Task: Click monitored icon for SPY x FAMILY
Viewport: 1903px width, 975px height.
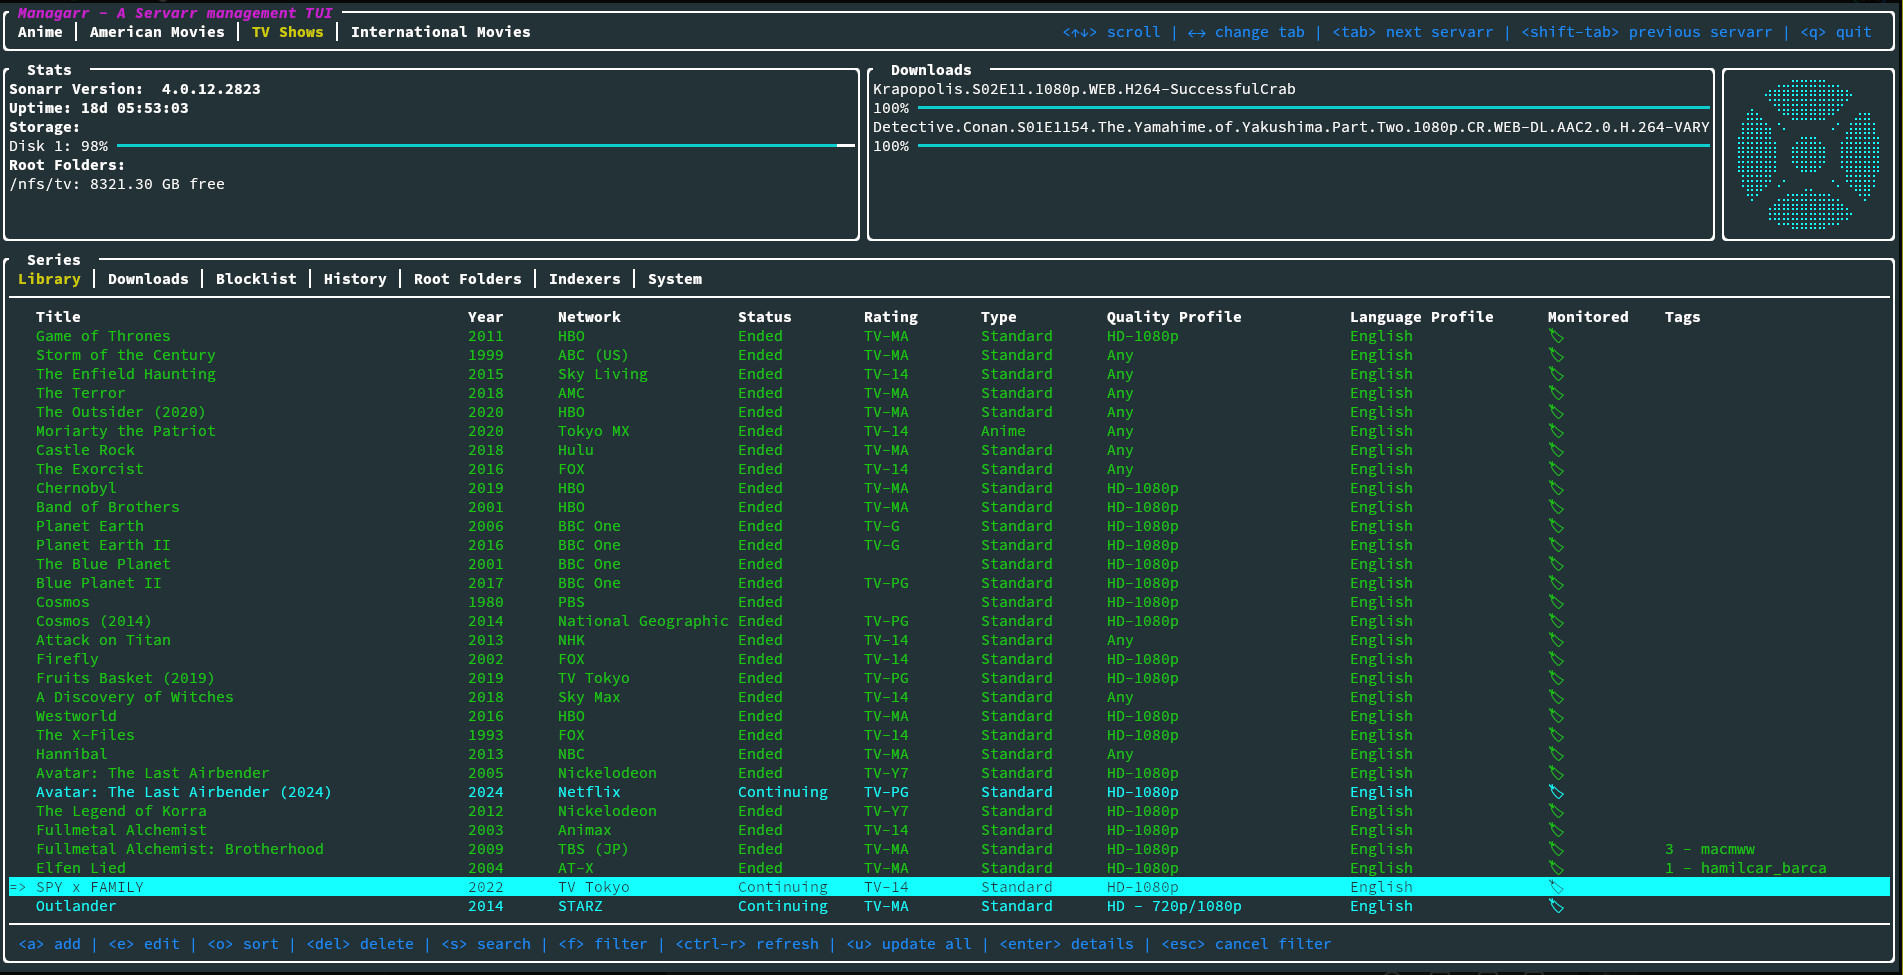Action: [x=1556, y=887]
